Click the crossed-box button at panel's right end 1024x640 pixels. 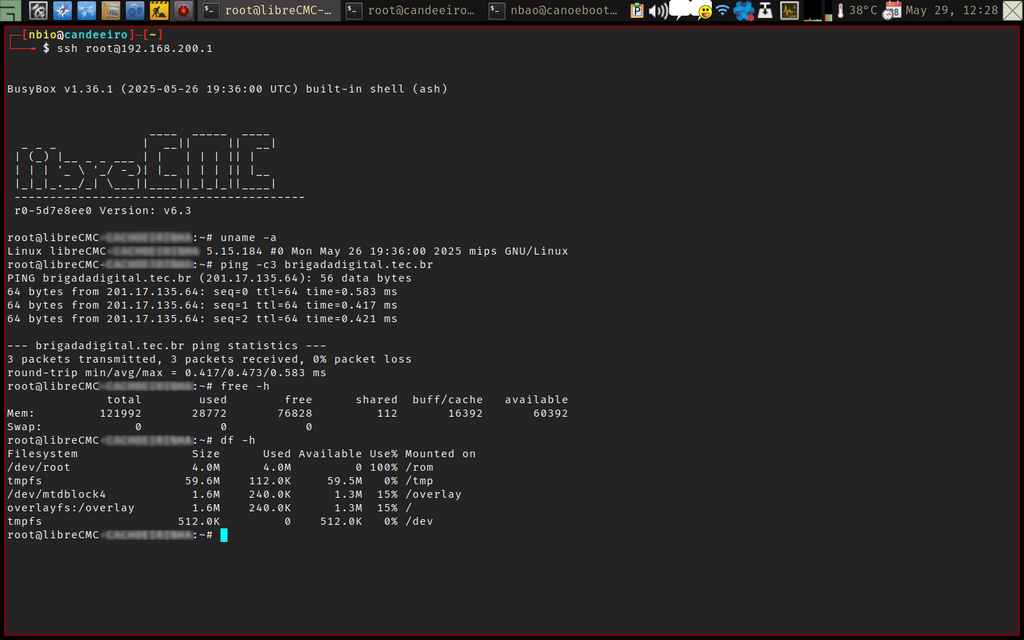1012,11
